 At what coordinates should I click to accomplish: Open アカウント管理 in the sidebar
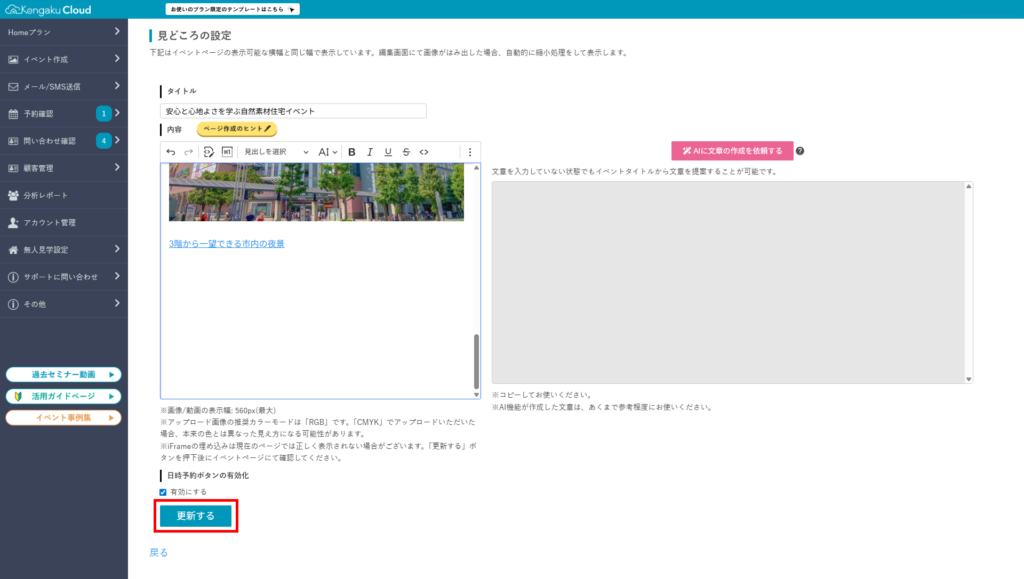click(64, 222)
